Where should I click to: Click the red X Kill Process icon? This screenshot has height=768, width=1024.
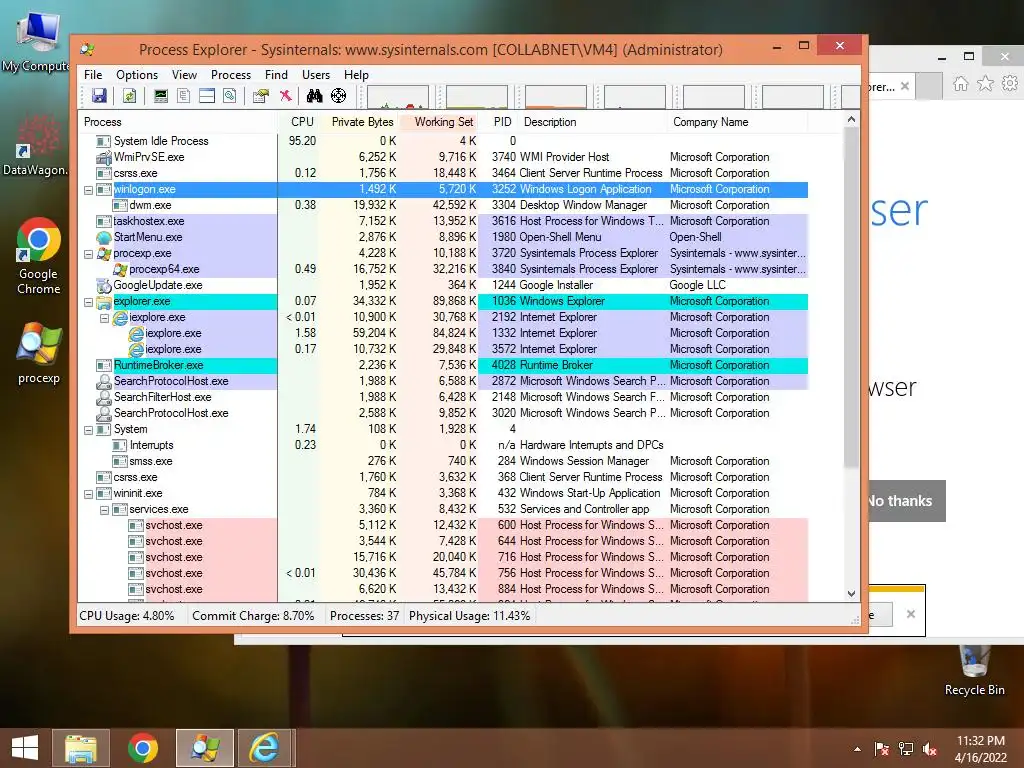[x=285, y=96]
